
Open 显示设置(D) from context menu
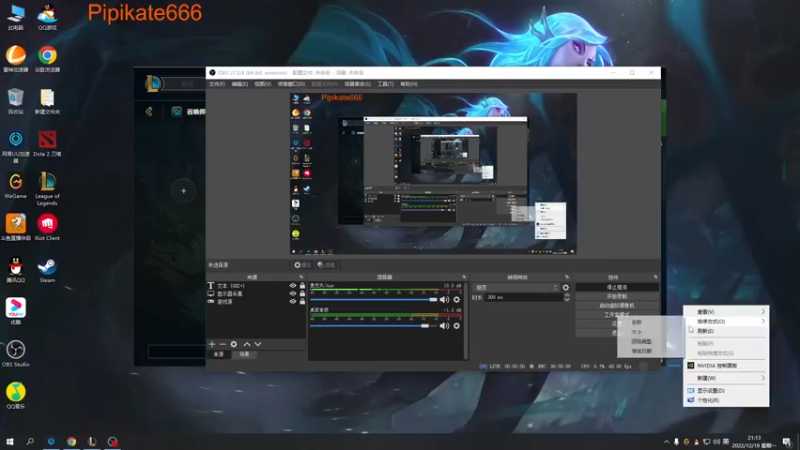coord(726,390)
